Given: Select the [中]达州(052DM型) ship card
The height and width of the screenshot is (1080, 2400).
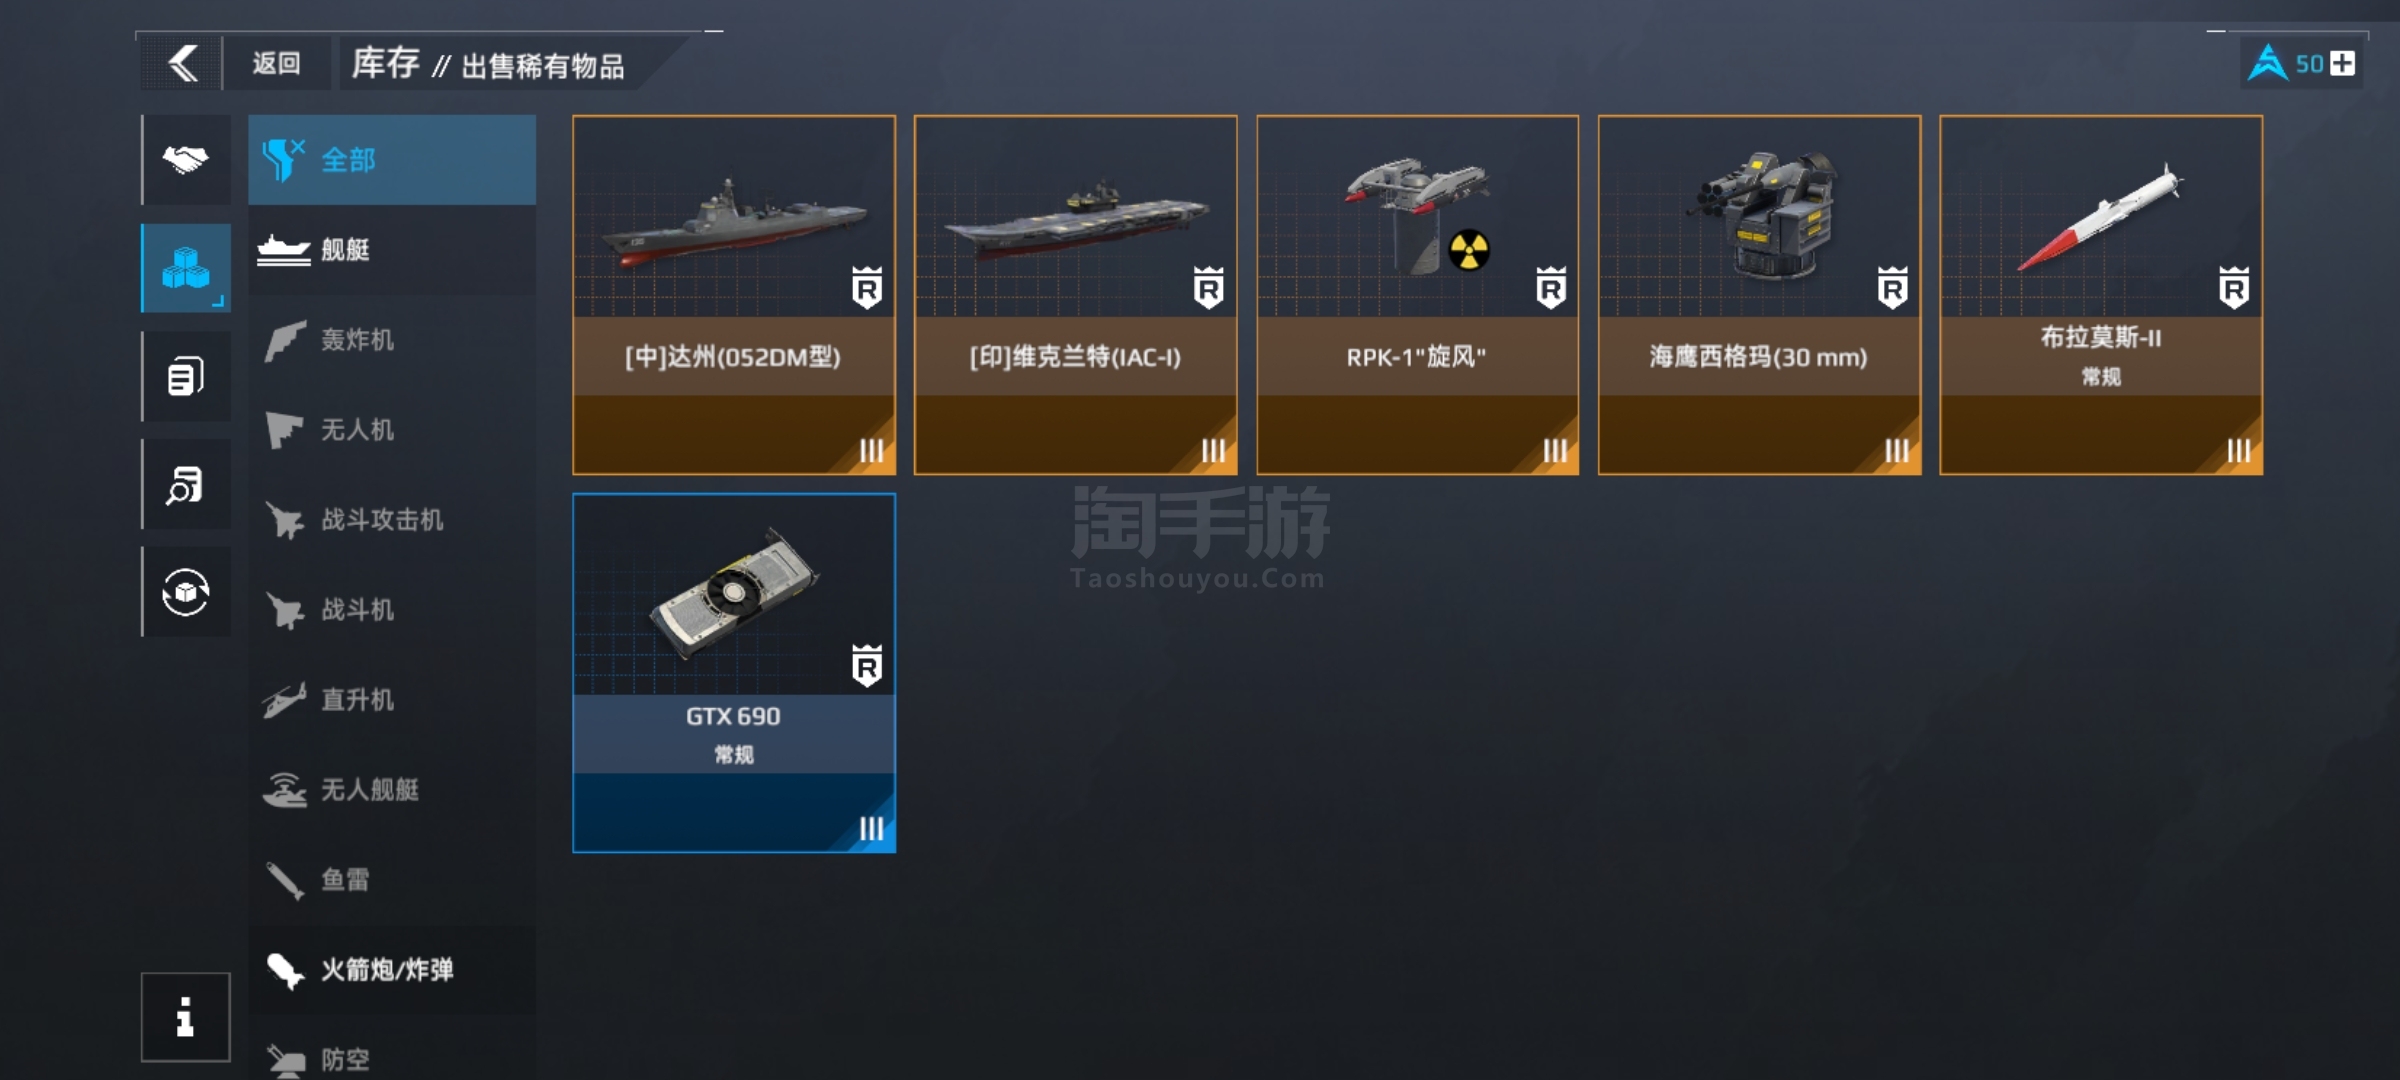Looking at the screenshot, I should pyautogui.click(x=734, y=295).
